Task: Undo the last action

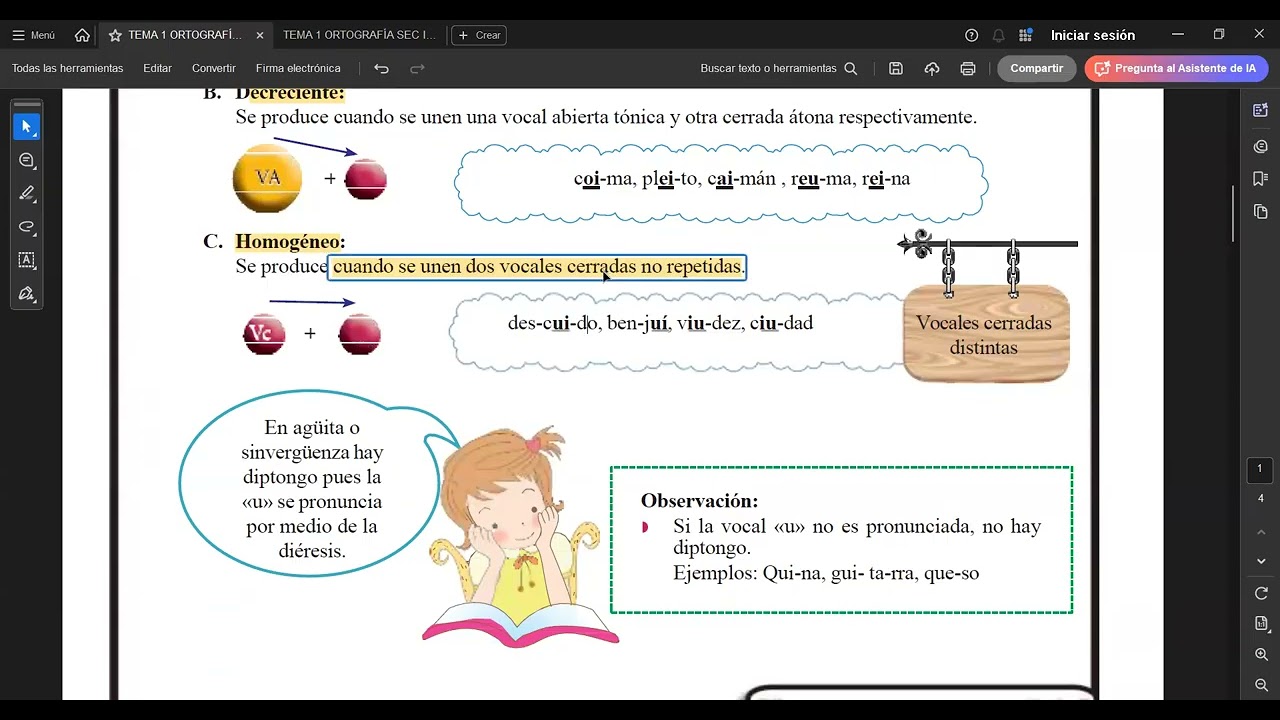Action: tap(381, 68)
